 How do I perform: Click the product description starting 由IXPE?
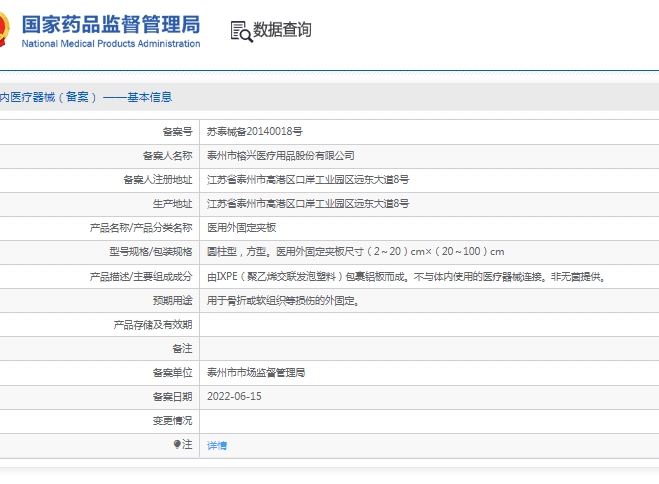406,276
